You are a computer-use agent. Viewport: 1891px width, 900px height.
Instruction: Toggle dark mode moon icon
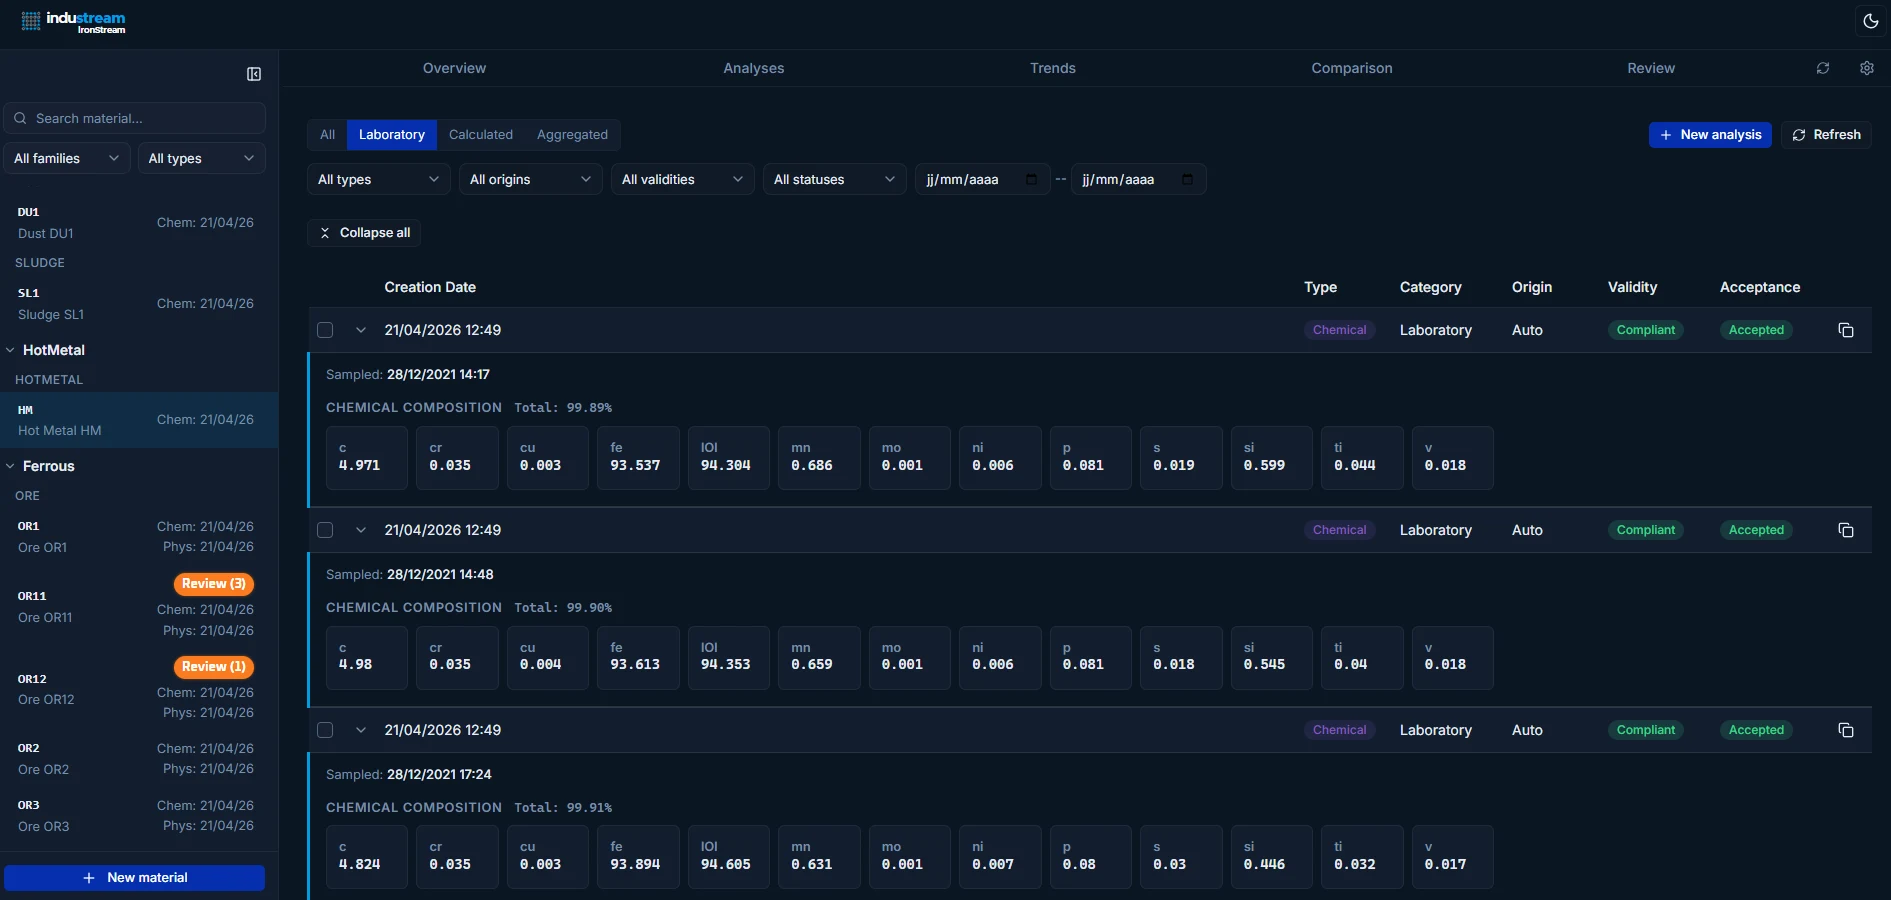pos(1870,21)
